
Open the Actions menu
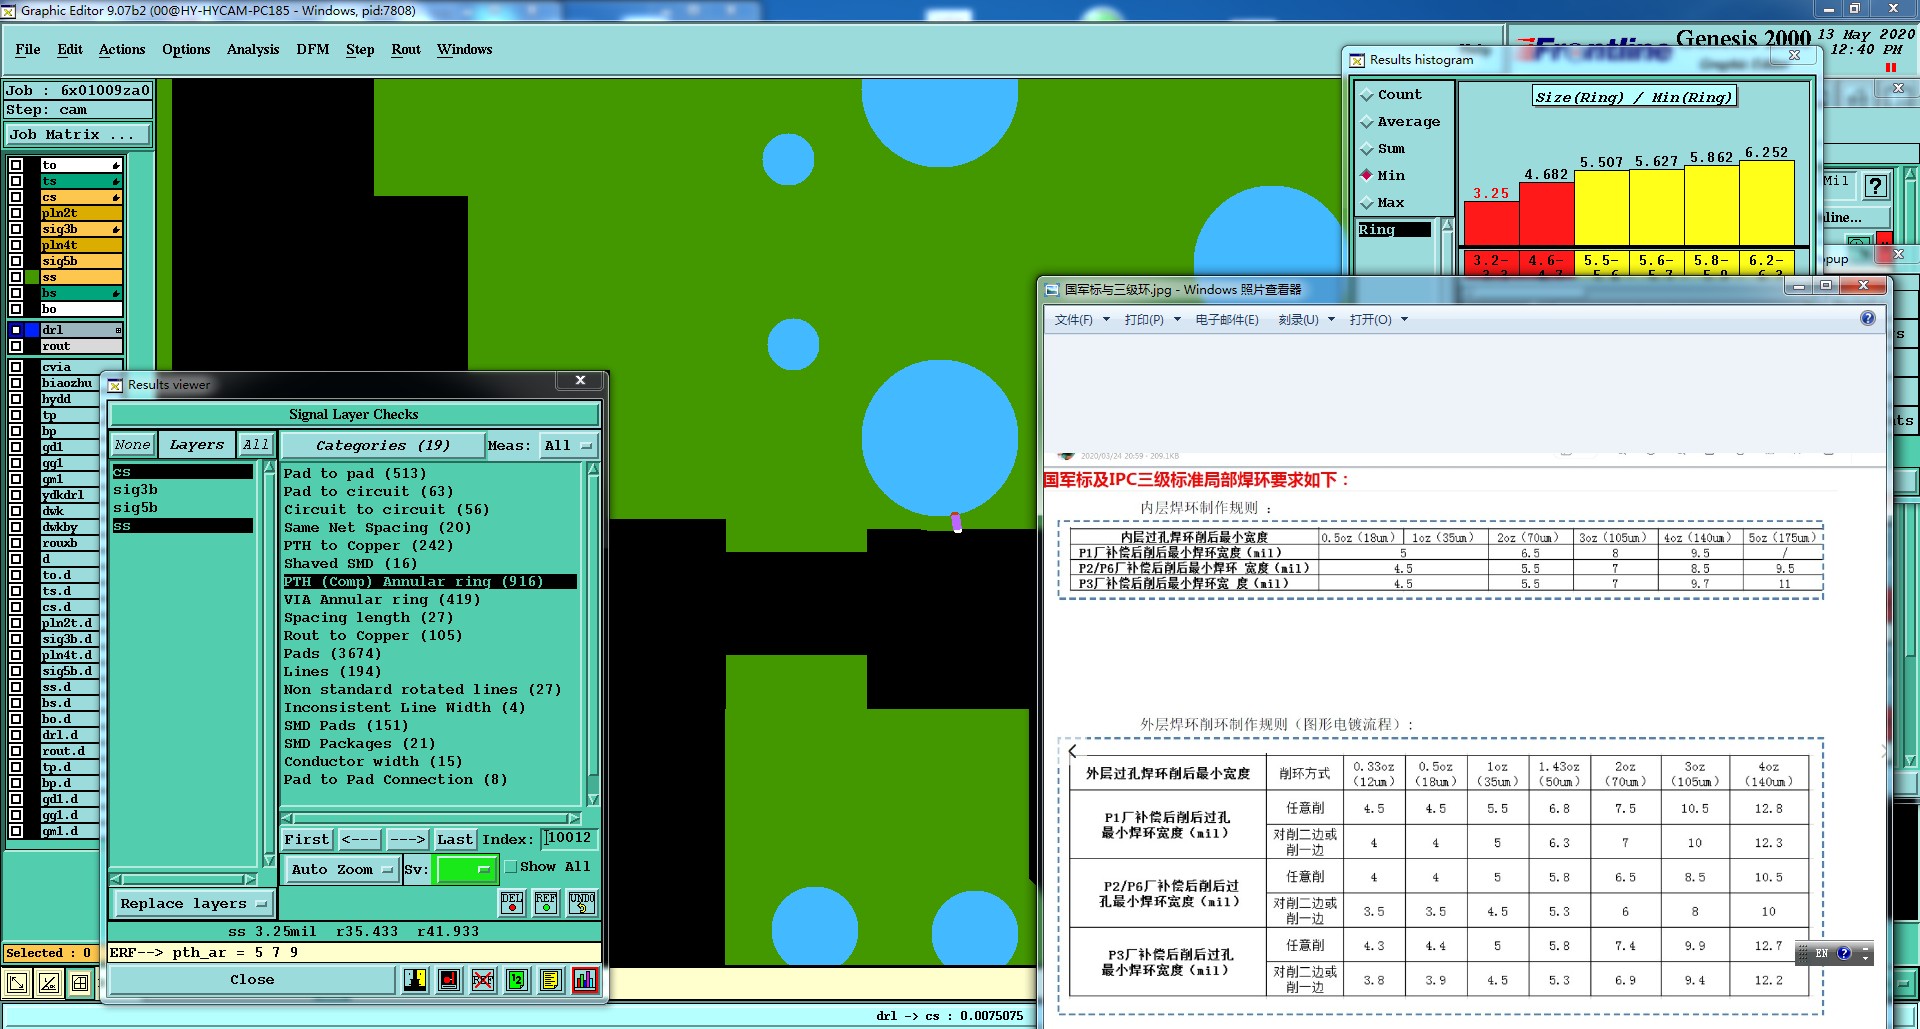coord(122,49)
